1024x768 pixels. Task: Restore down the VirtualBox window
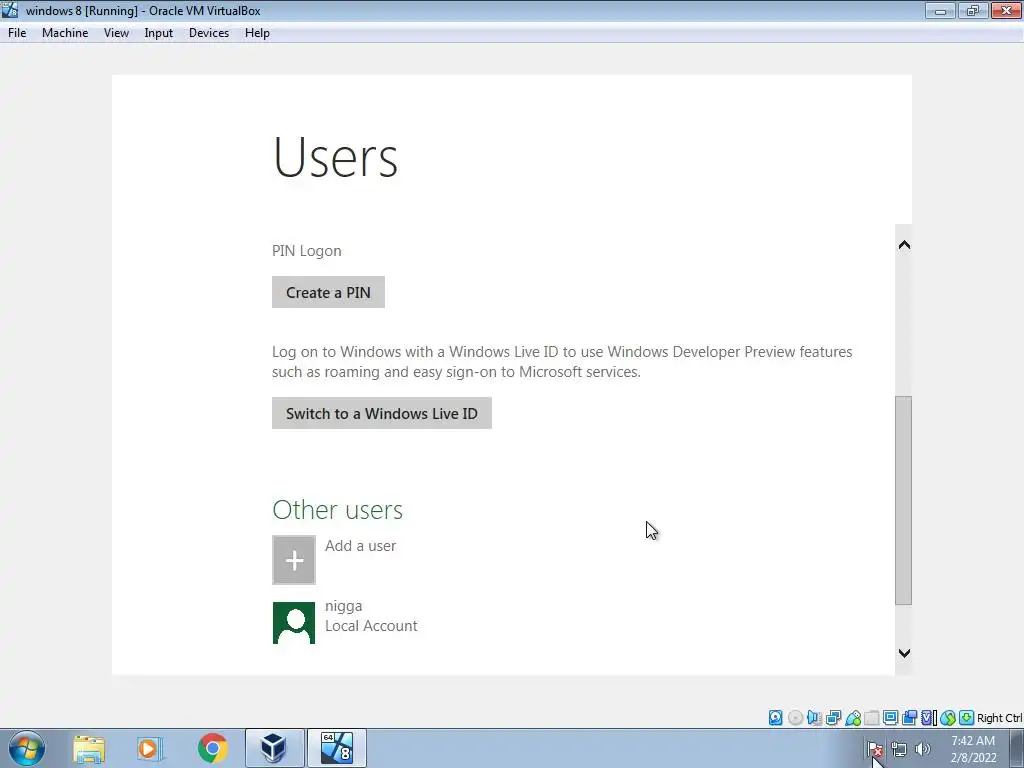click(x=973, y=10)
